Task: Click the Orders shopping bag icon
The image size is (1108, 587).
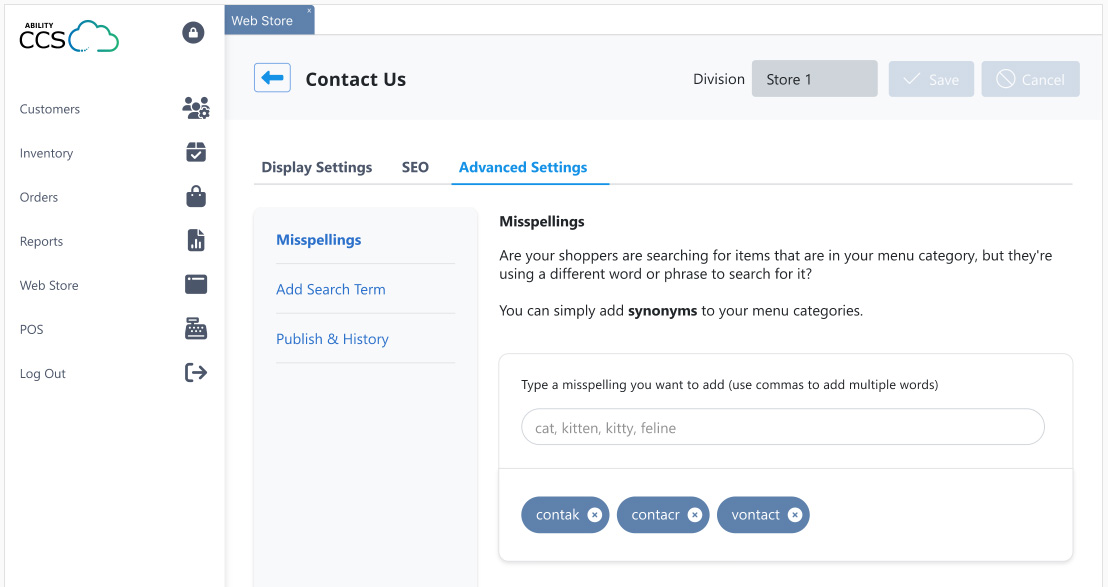Action: point(195,196)
